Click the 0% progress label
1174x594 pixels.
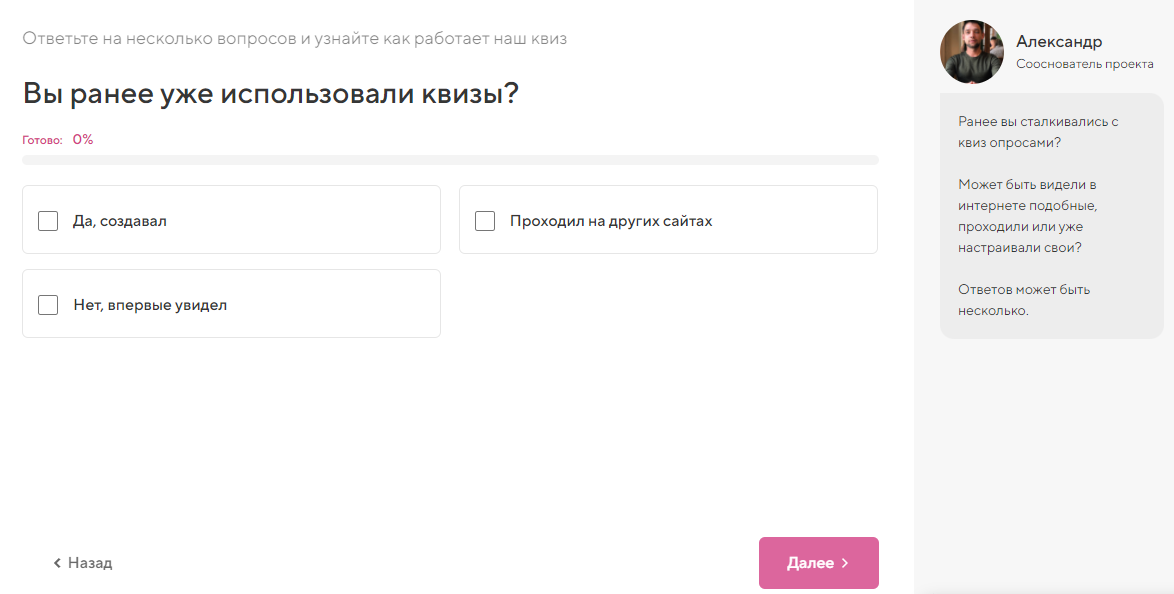tap(81, 139)
